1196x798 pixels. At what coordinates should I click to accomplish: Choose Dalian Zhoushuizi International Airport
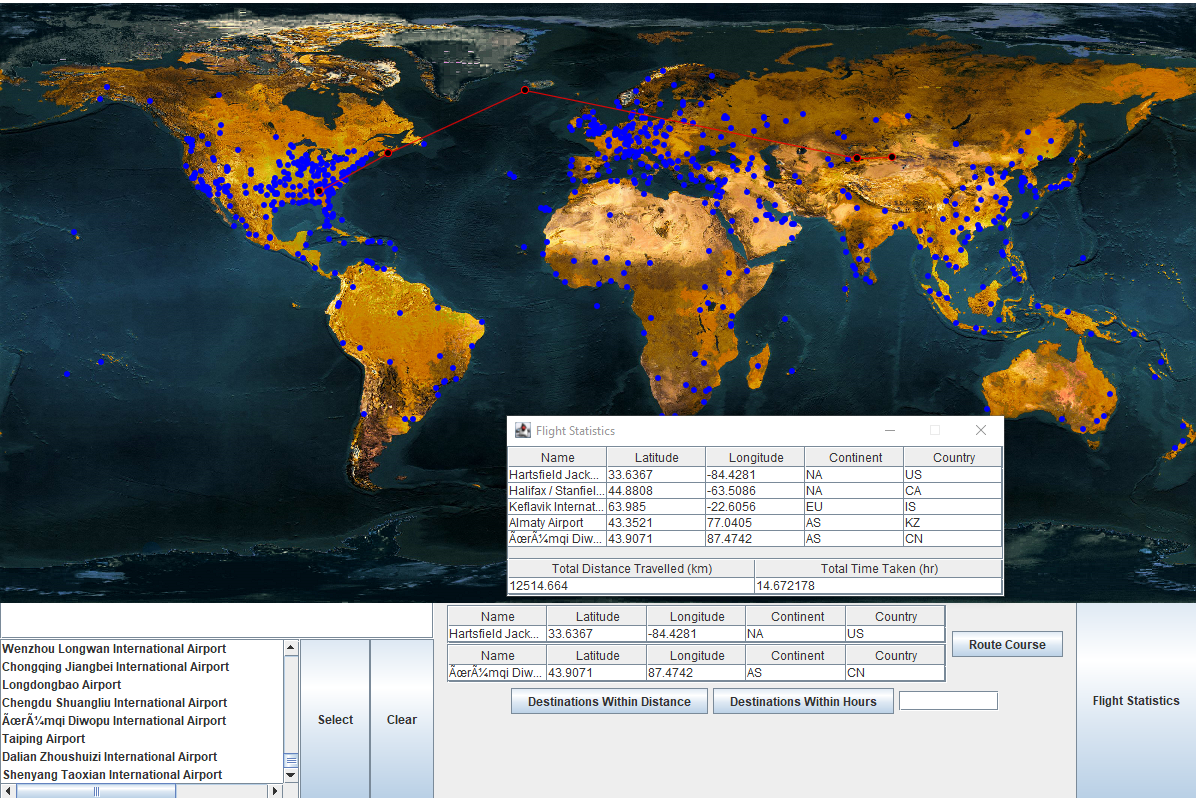point(109,757)
